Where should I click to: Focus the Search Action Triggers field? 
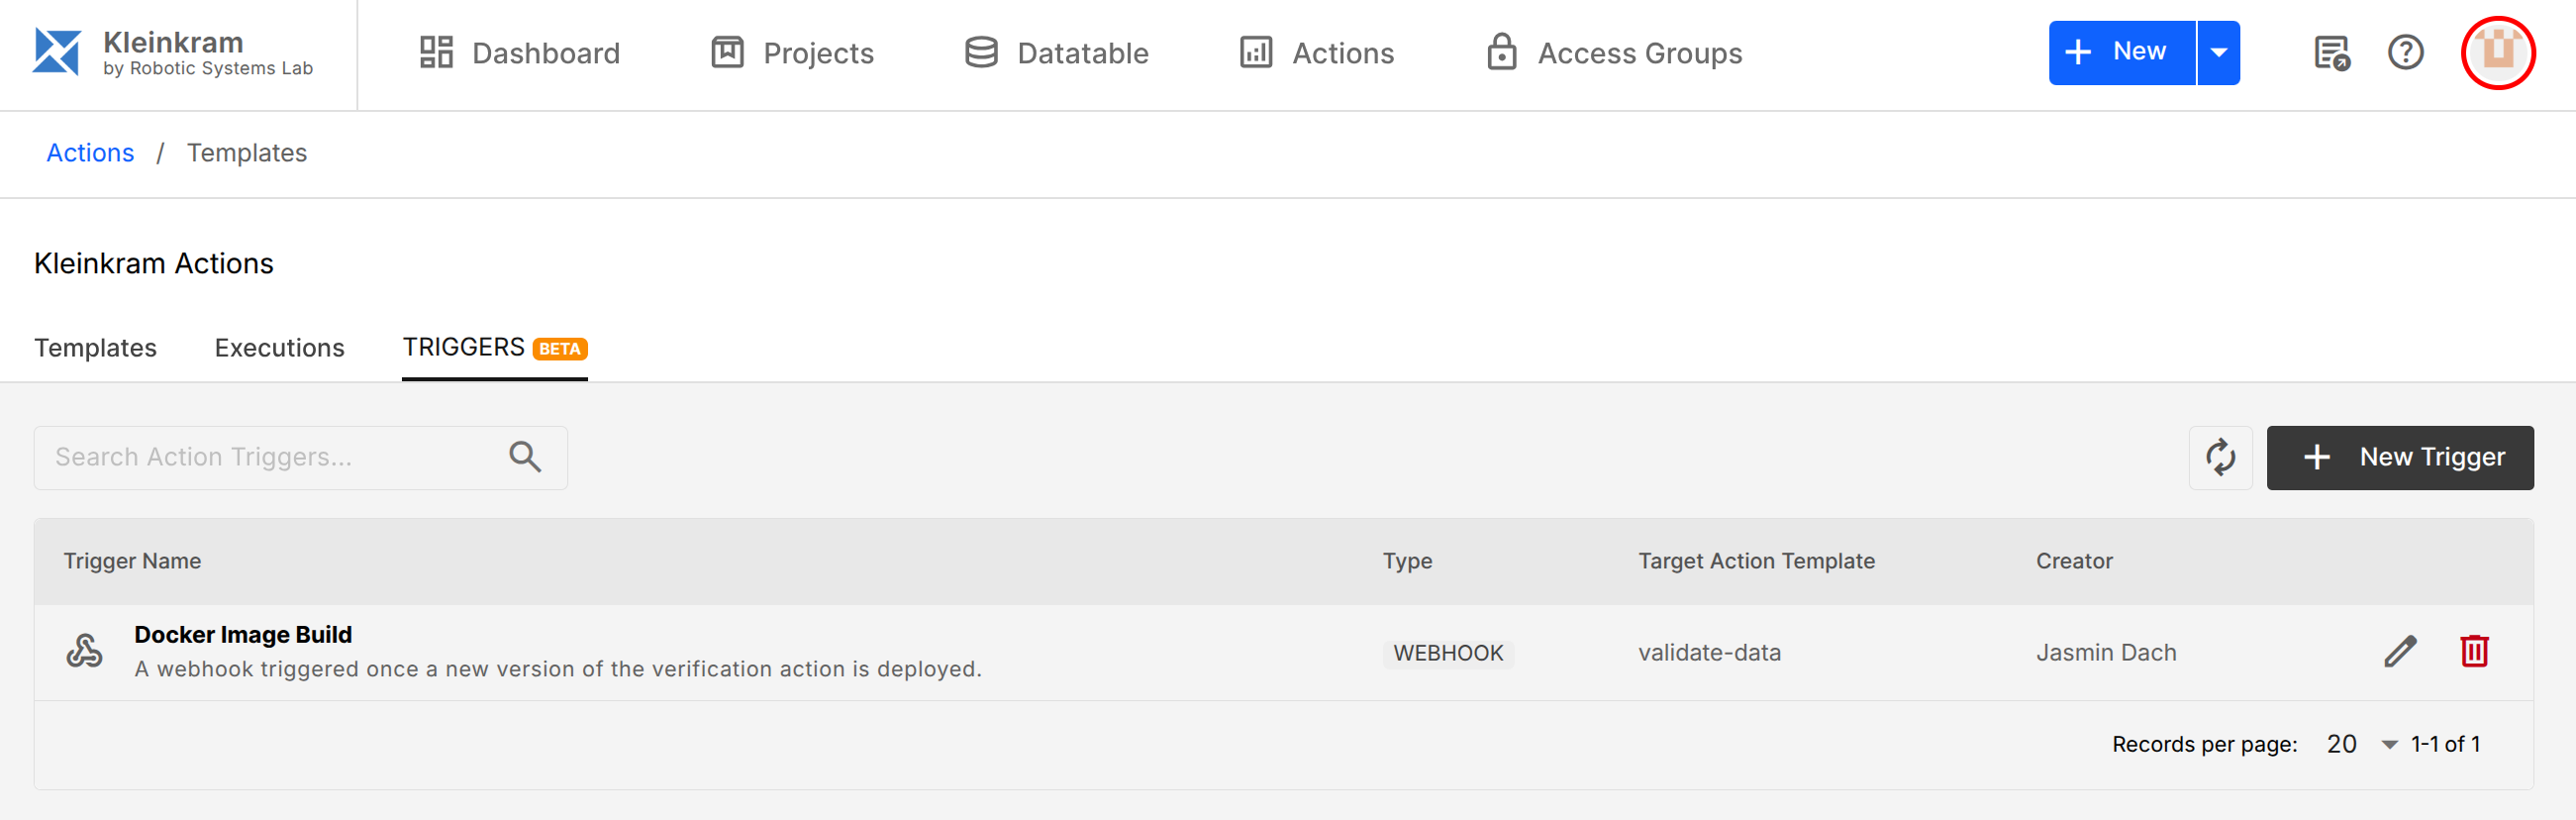pos(270,457)
